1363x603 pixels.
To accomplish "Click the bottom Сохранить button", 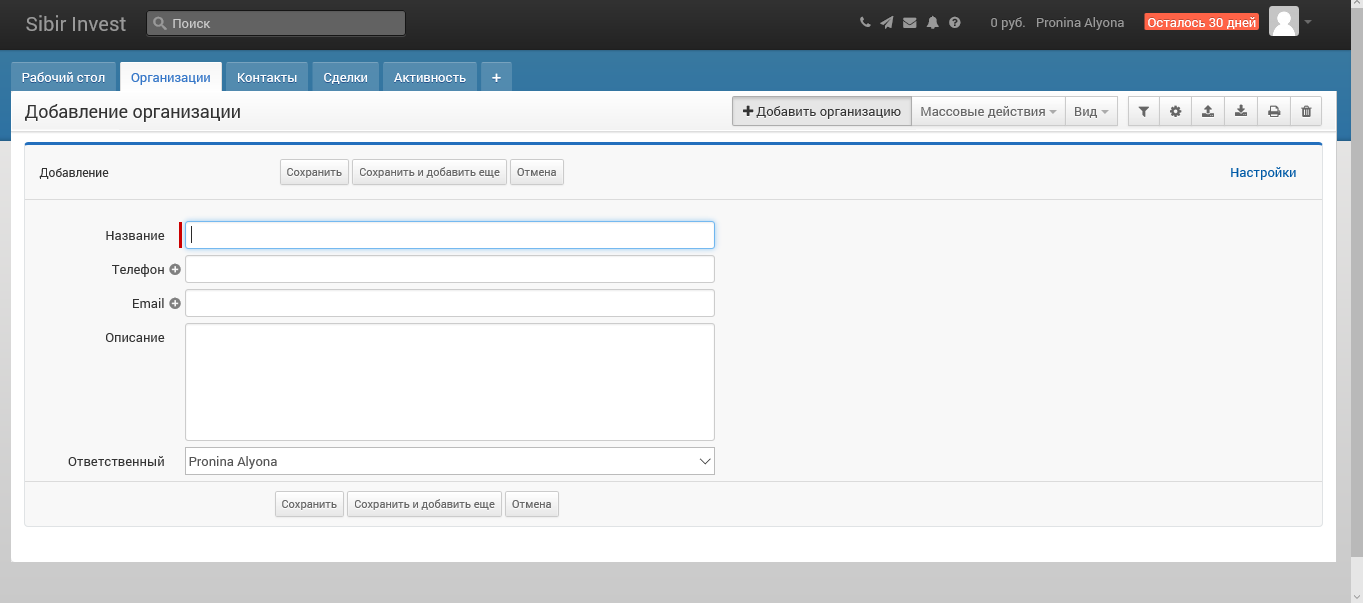I will [x=309, y=504].
